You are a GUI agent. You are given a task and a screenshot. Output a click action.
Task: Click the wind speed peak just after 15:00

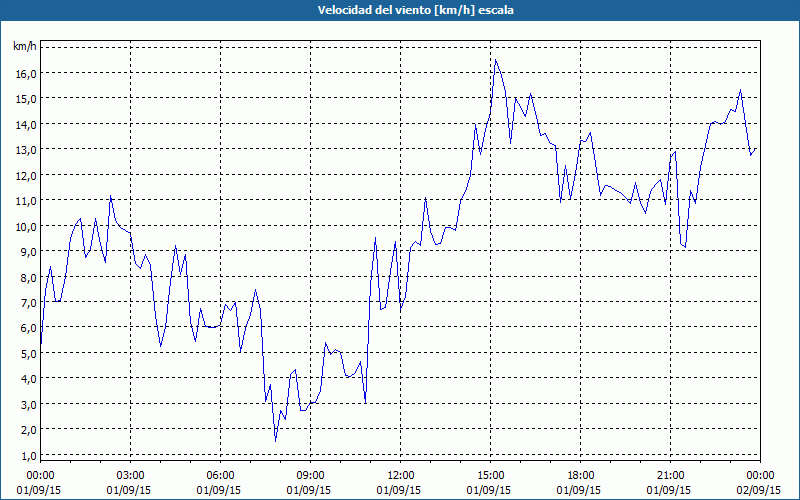coord(495,60)
